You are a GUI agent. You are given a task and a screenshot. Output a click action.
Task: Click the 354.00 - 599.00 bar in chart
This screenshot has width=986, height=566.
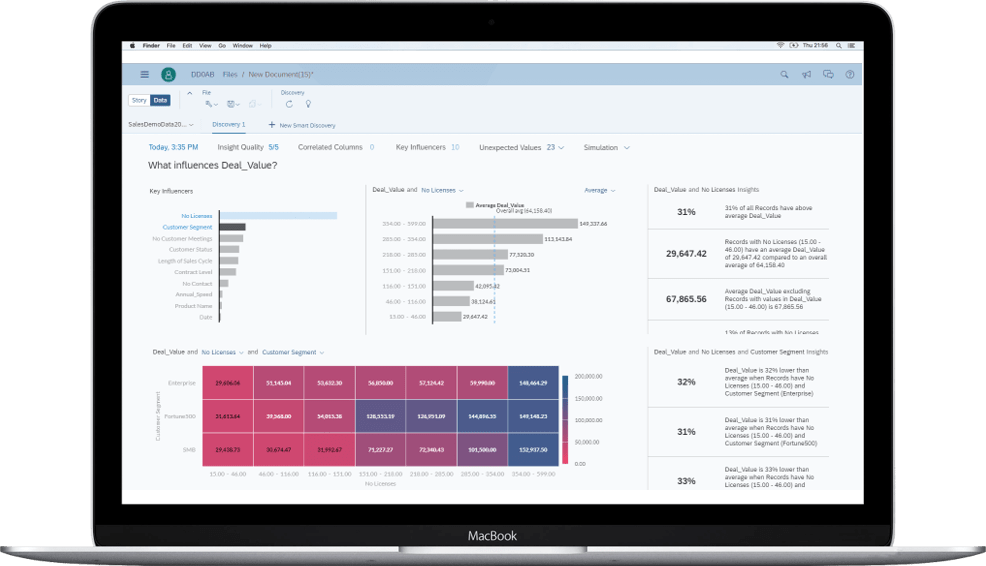click(505, 224)
